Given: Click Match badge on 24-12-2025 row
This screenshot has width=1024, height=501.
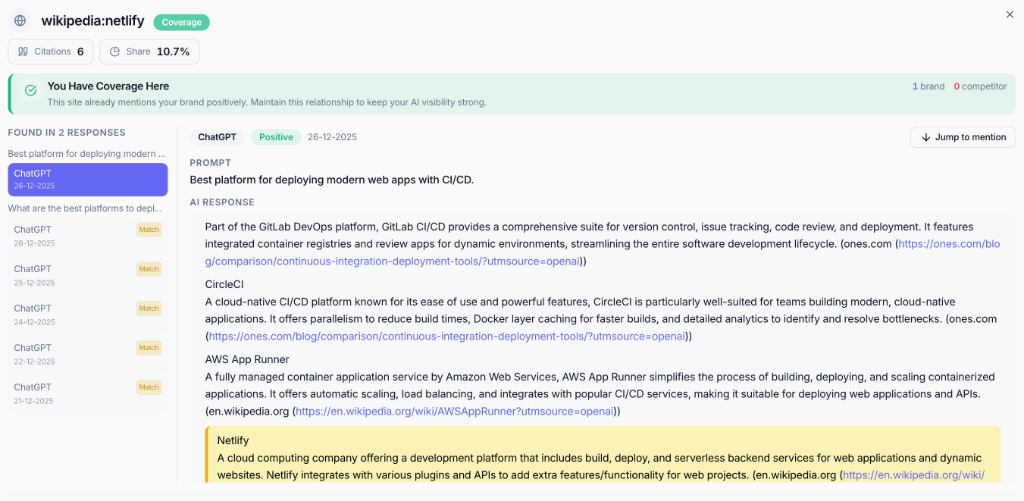Looking at the screenshot, I should (x=149, y=308).
